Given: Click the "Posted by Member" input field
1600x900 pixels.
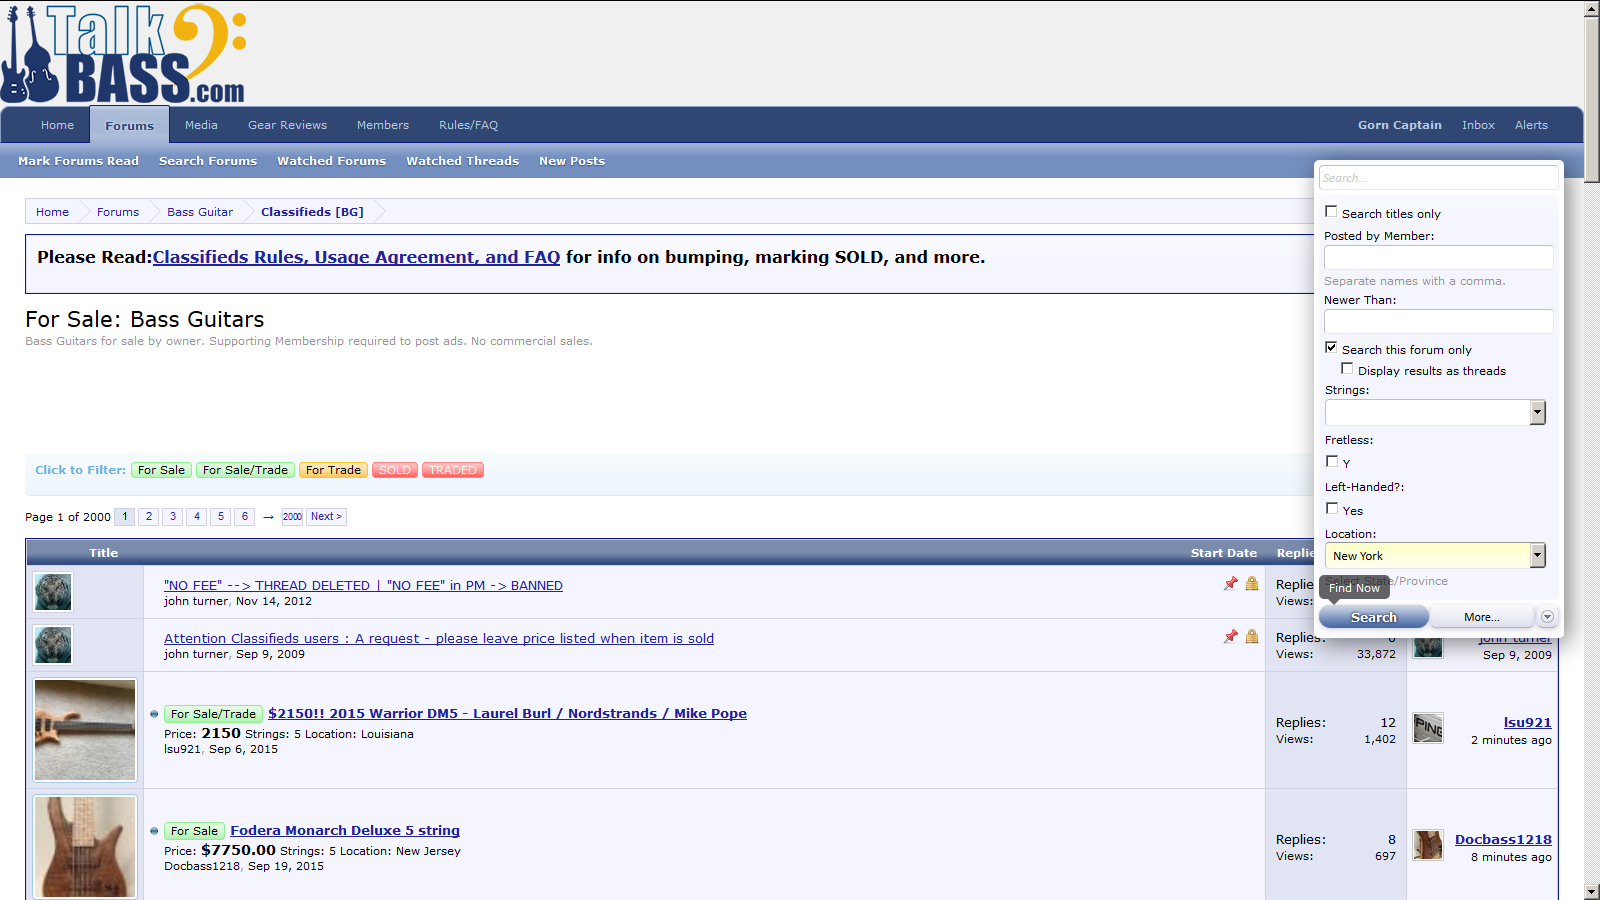Looking at the screenshot, I should [x=1438, y=257].
